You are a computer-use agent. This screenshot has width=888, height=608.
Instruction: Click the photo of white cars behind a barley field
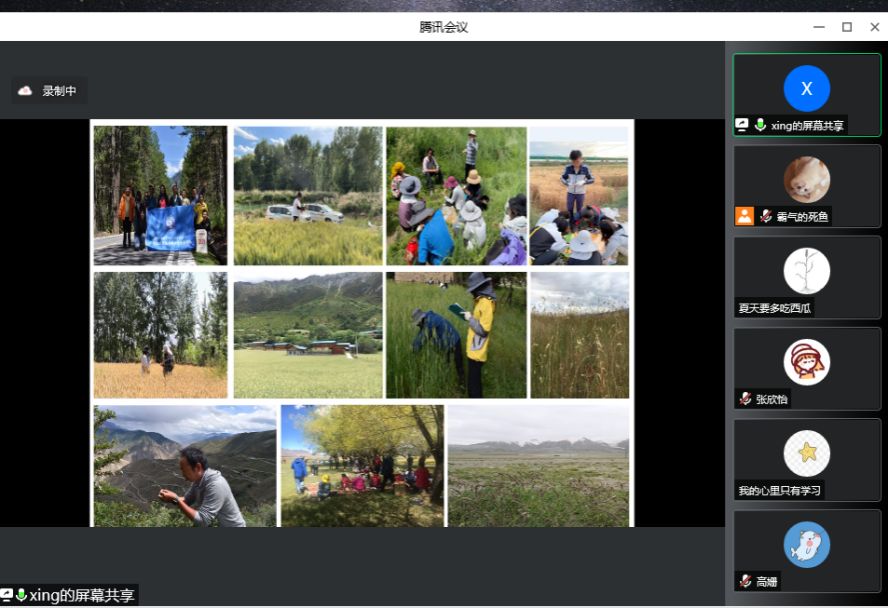coord(308,195)
